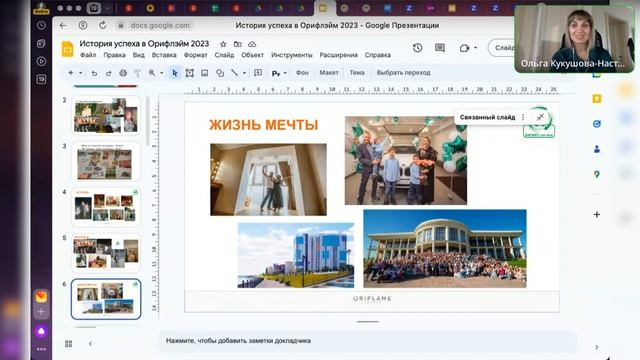Expand the line type dropdown arrow
This screenshot has height=360, width=640.
coord(244,73)
